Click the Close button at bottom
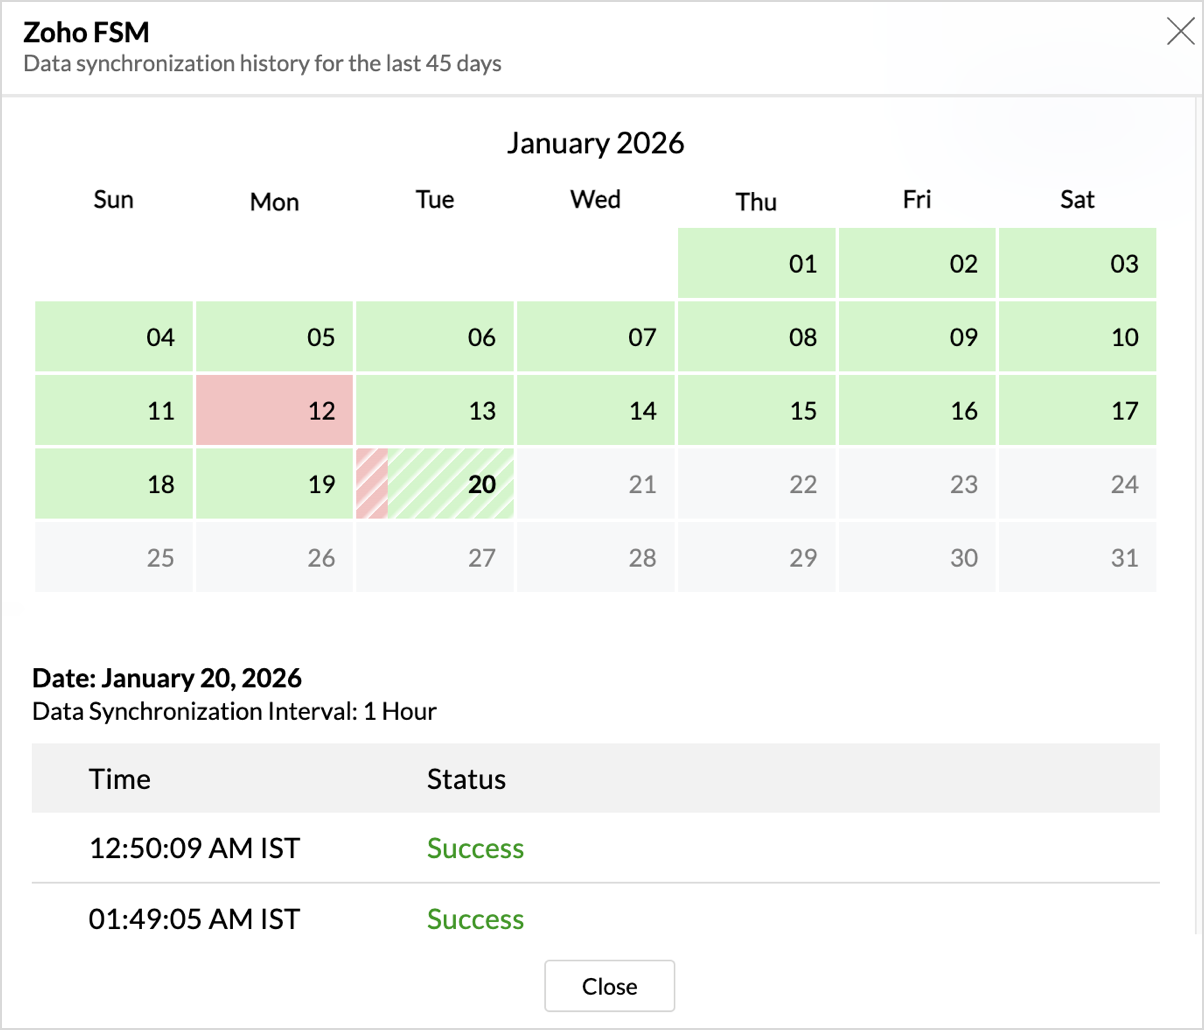 click(x=609, y=986)
